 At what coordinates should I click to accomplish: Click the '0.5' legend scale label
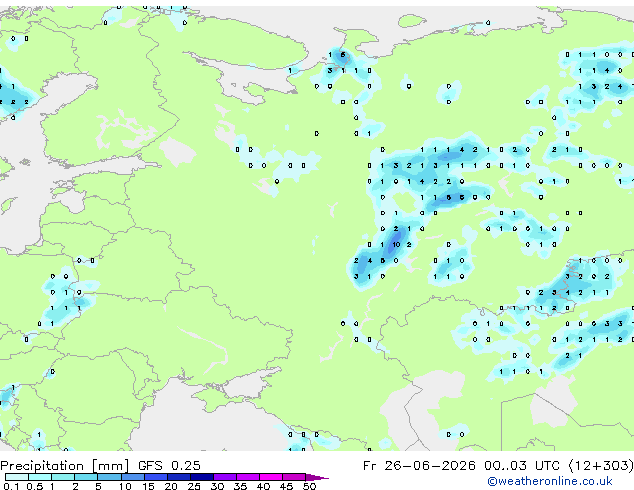pos(35,486)
